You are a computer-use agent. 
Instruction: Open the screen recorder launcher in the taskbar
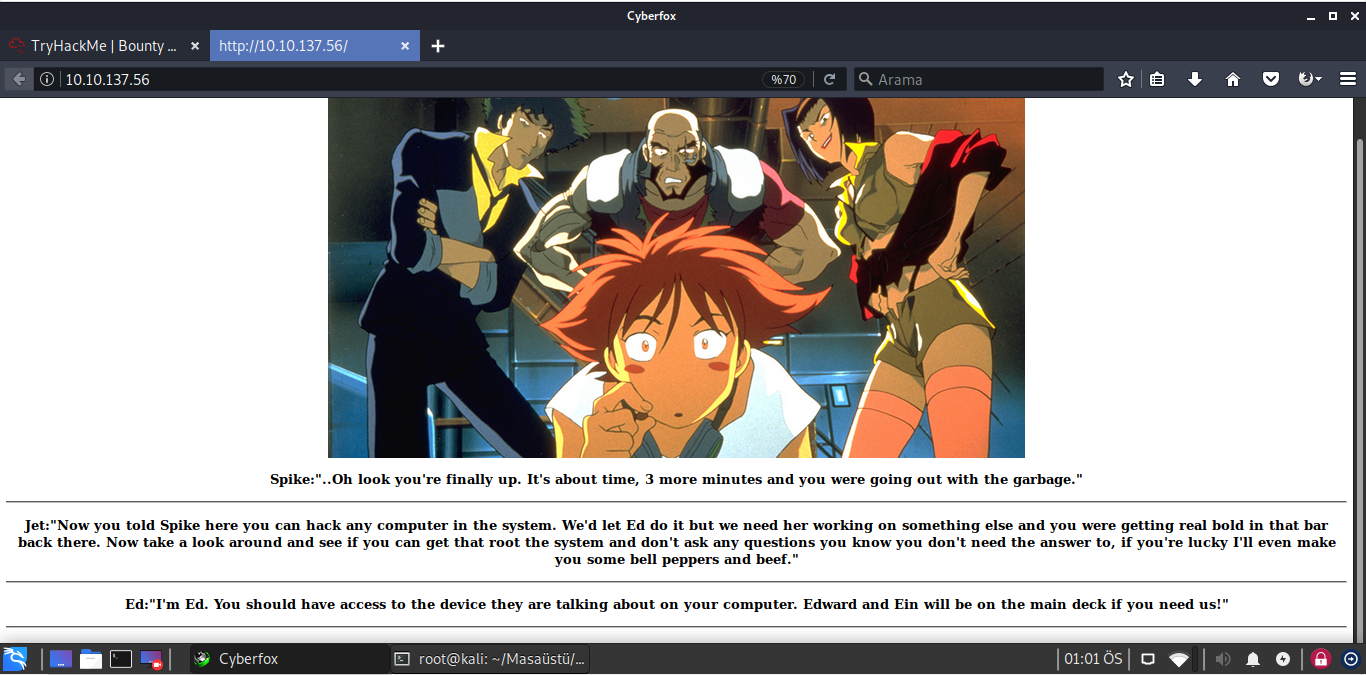point(151,659)
